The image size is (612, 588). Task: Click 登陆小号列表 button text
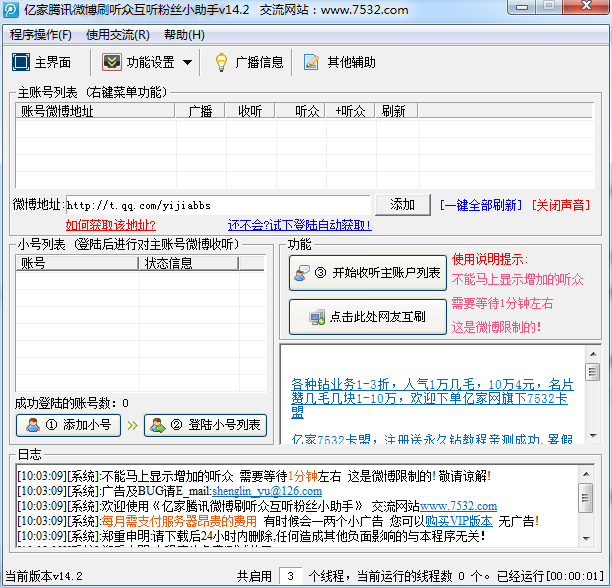[x=224, y=425]
